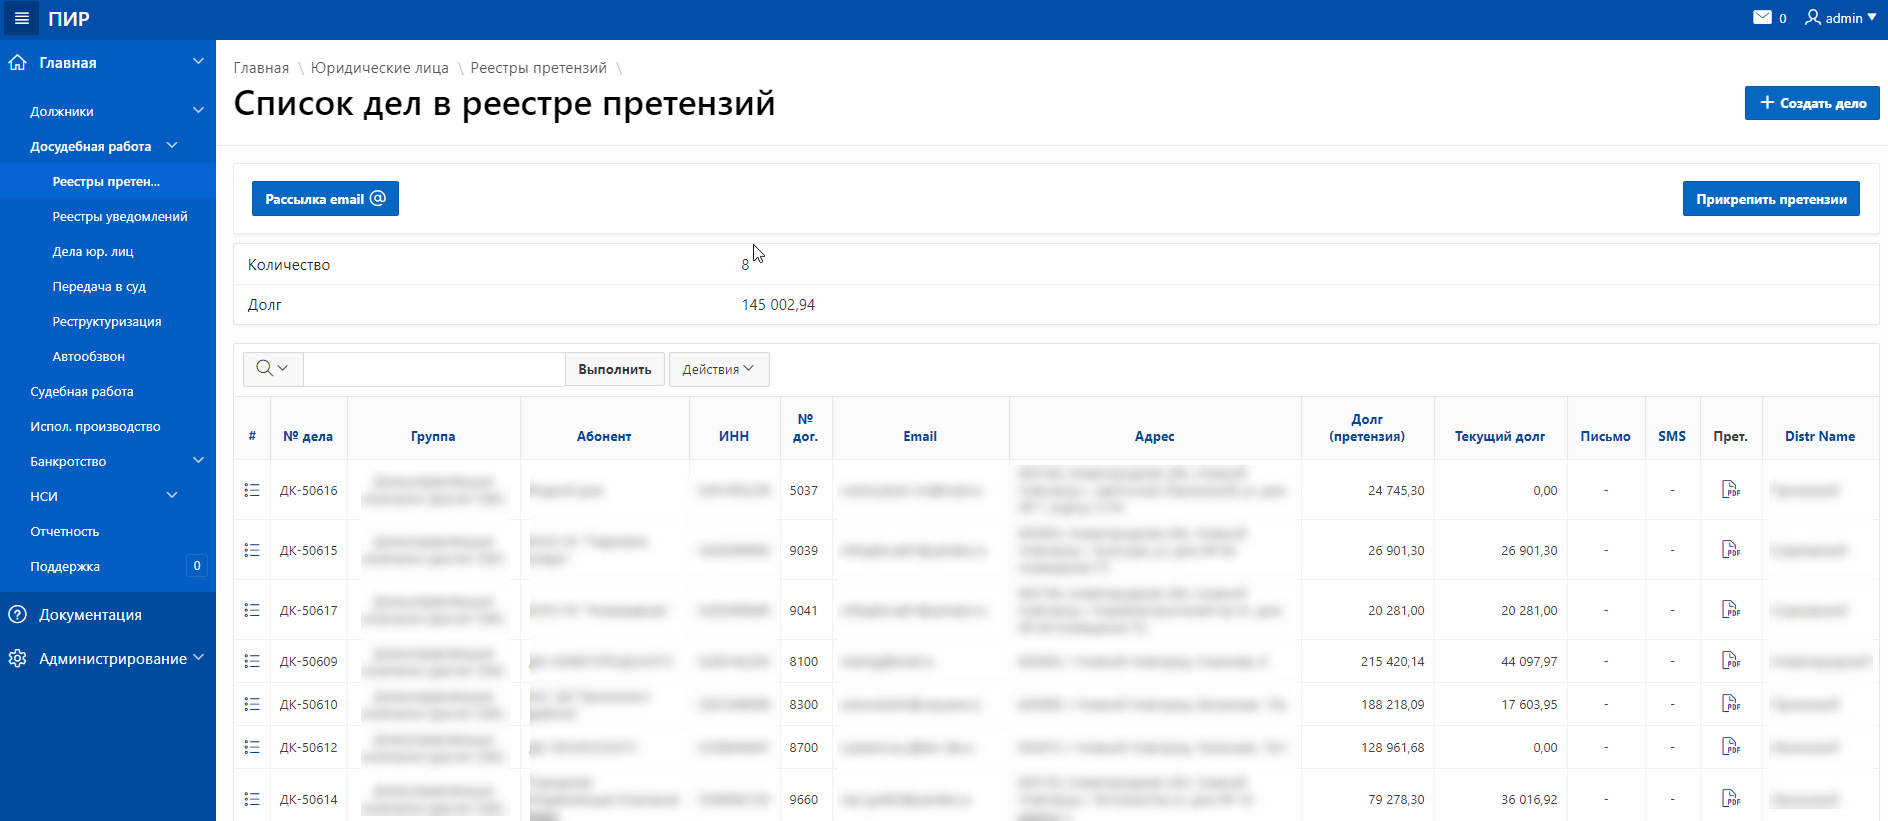Open row menu icon for ДК-50609
The image size is (1888, 821).
tap(252, 661)
